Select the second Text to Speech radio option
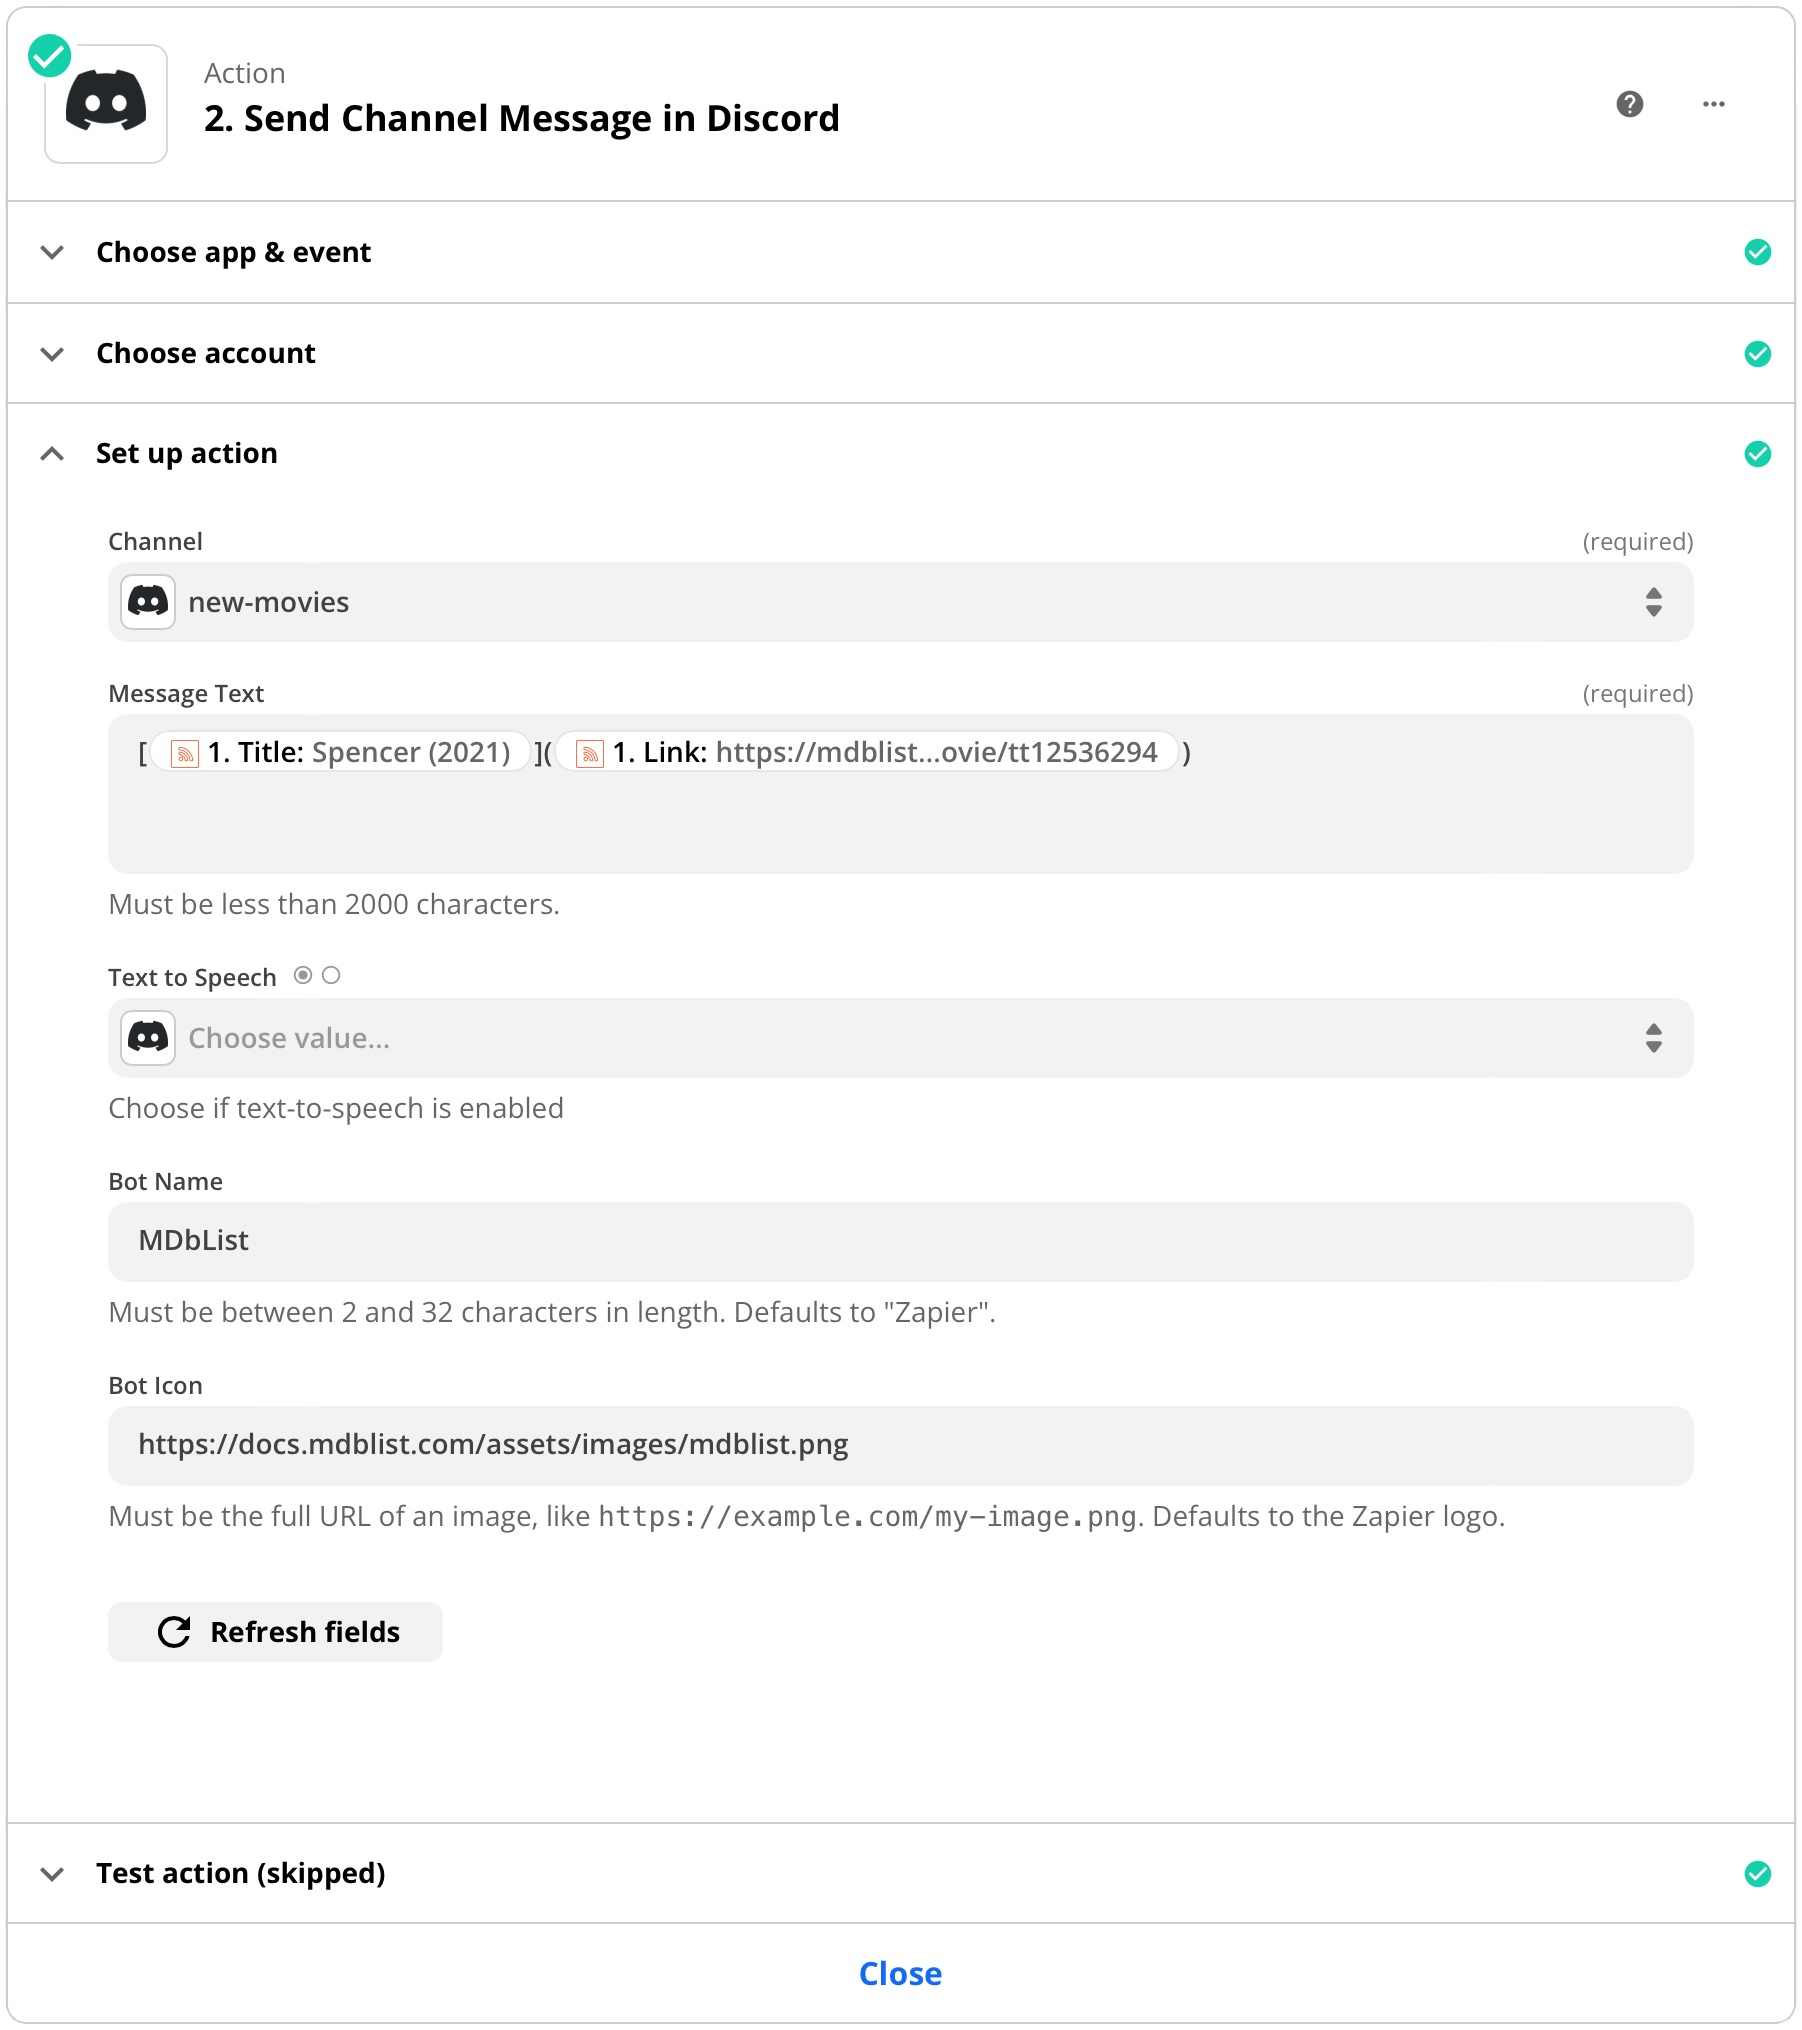The width and height of the screenshot is (1802, 2030). click(331, 975)
